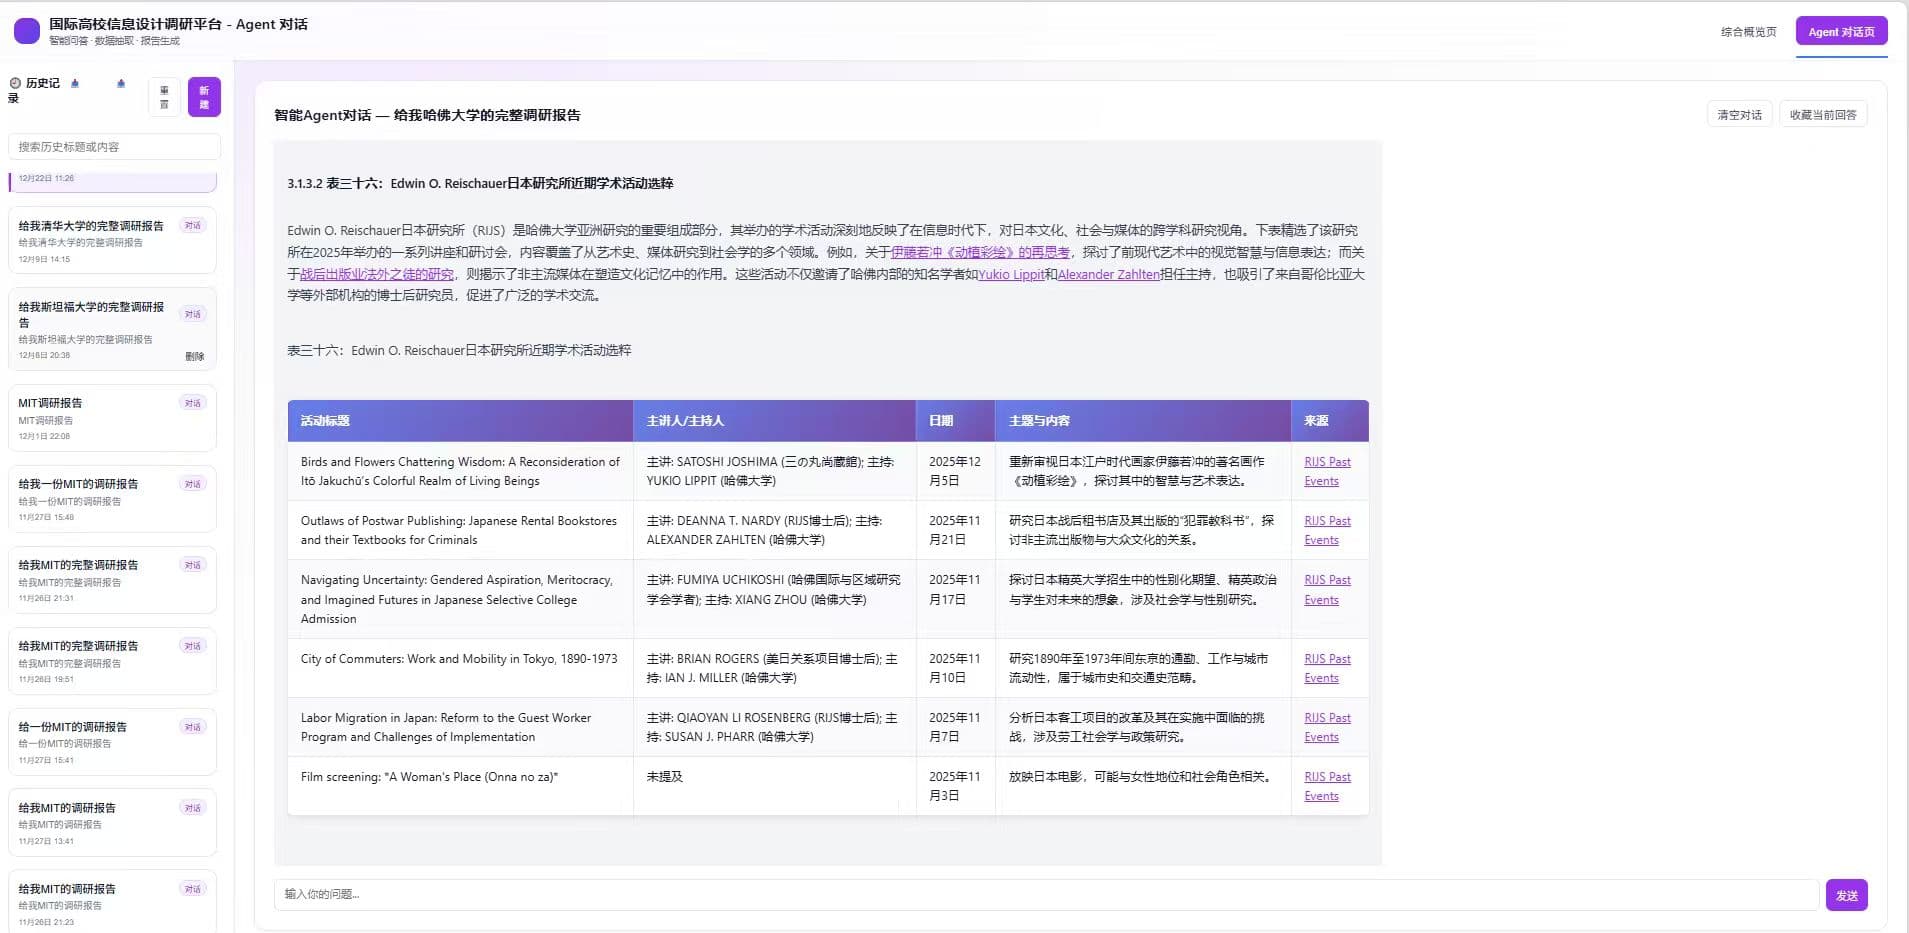Click the 来源 table header
This screenshot has width=1909, height=933.
pyautogui.click(x=1330, y=421)
